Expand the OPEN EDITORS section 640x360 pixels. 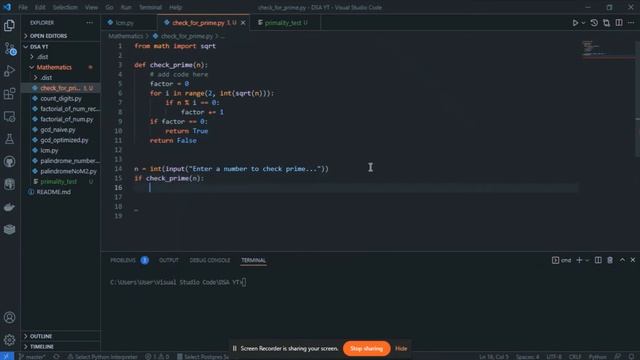coord(60,36)
